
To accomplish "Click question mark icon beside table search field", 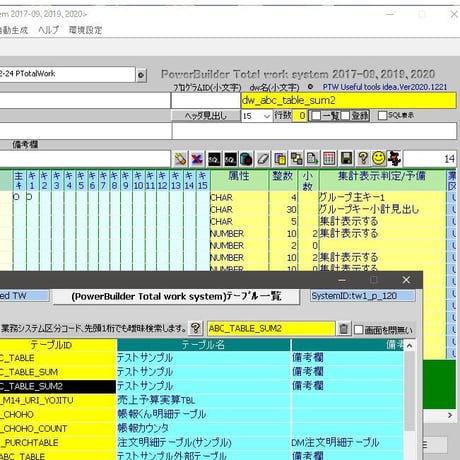I will (196, 328).
